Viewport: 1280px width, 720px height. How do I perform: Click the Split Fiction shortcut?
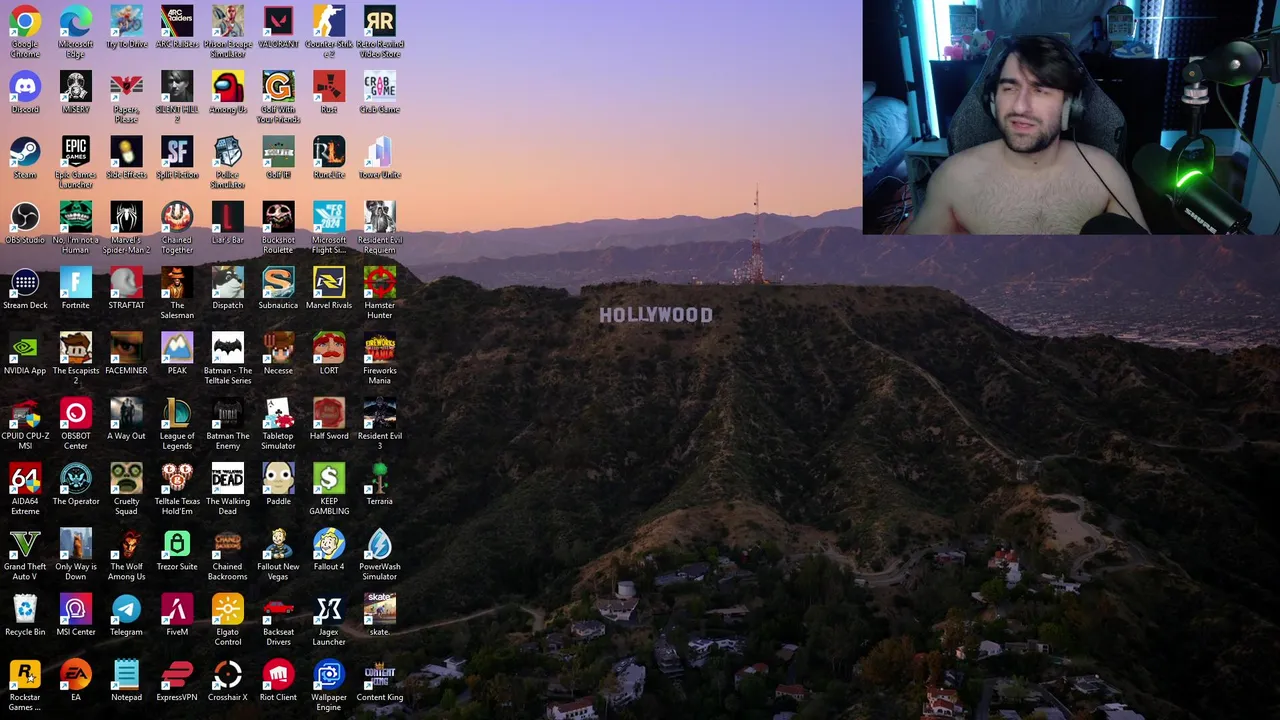point(177,152)
